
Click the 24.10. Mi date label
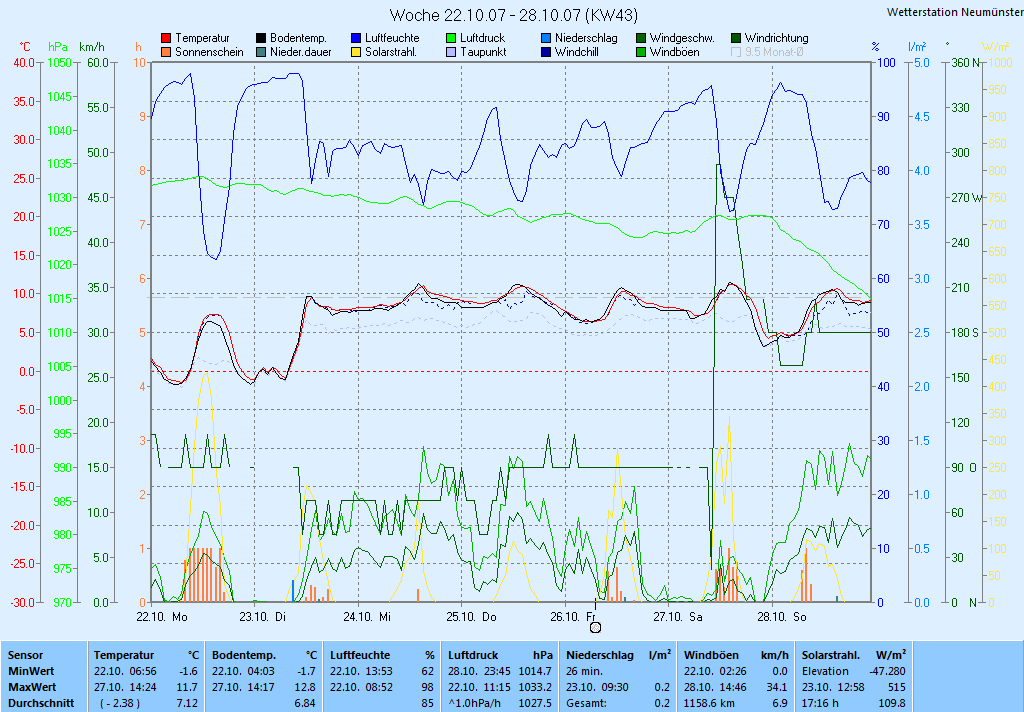pos(367,616)
